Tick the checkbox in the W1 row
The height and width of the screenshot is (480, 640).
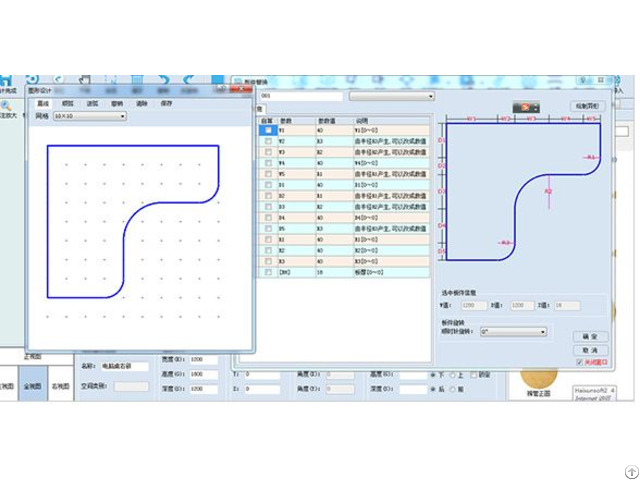[267, 130]
